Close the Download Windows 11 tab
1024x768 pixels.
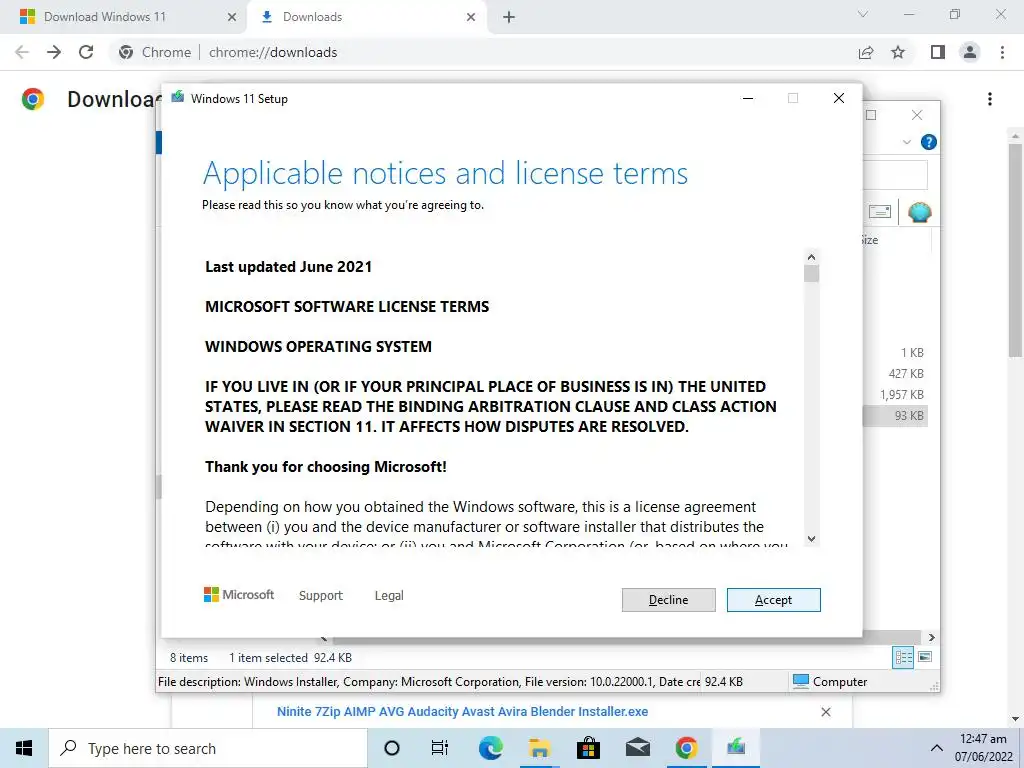pos(232,17)
